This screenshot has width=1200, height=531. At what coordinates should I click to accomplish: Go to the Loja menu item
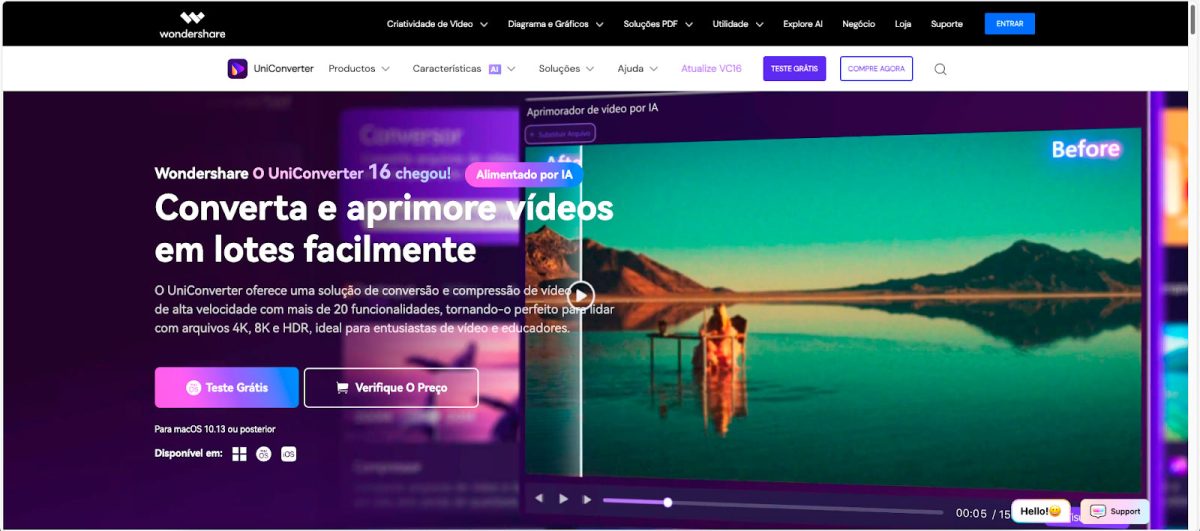tap(903, 24)
